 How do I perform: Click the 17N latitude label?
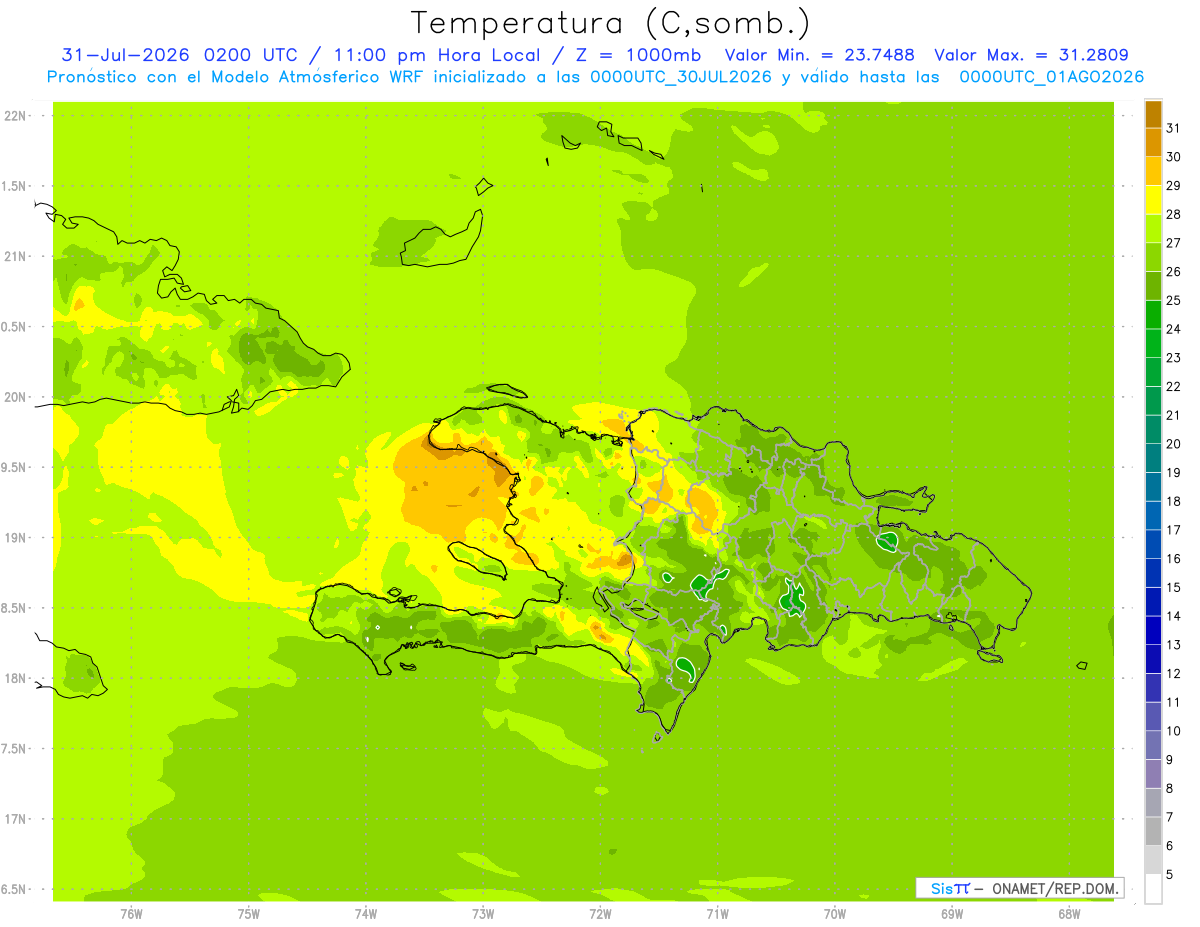point(17,819)
